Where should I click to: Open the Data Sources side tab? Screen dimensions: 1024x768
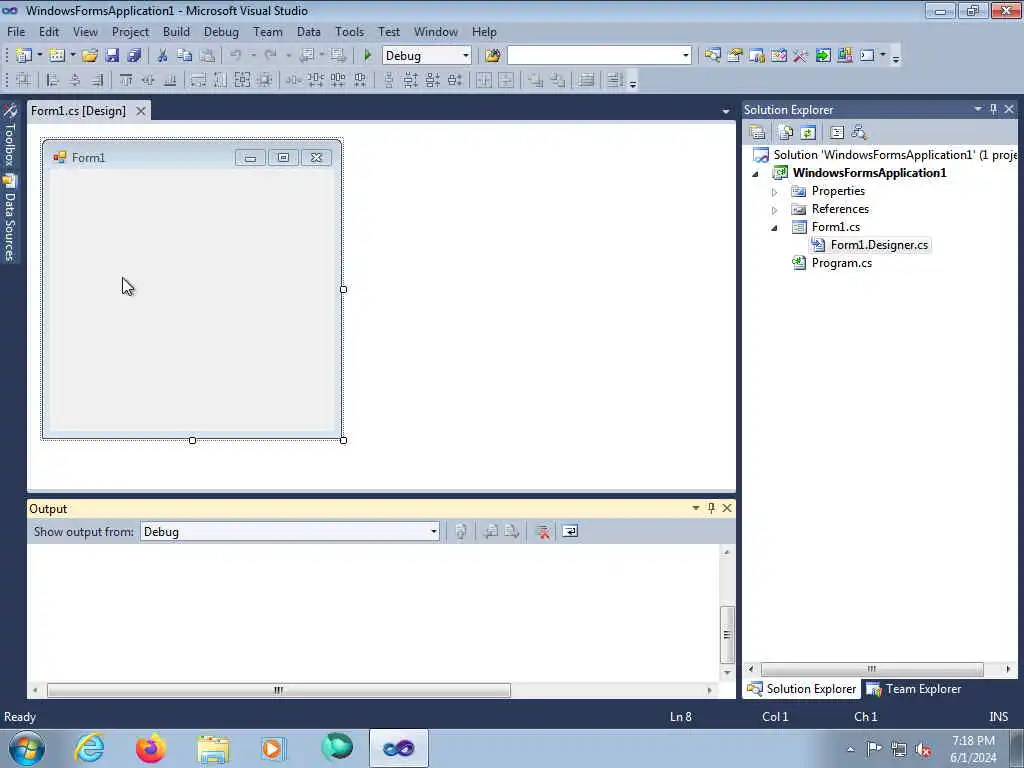9,218
